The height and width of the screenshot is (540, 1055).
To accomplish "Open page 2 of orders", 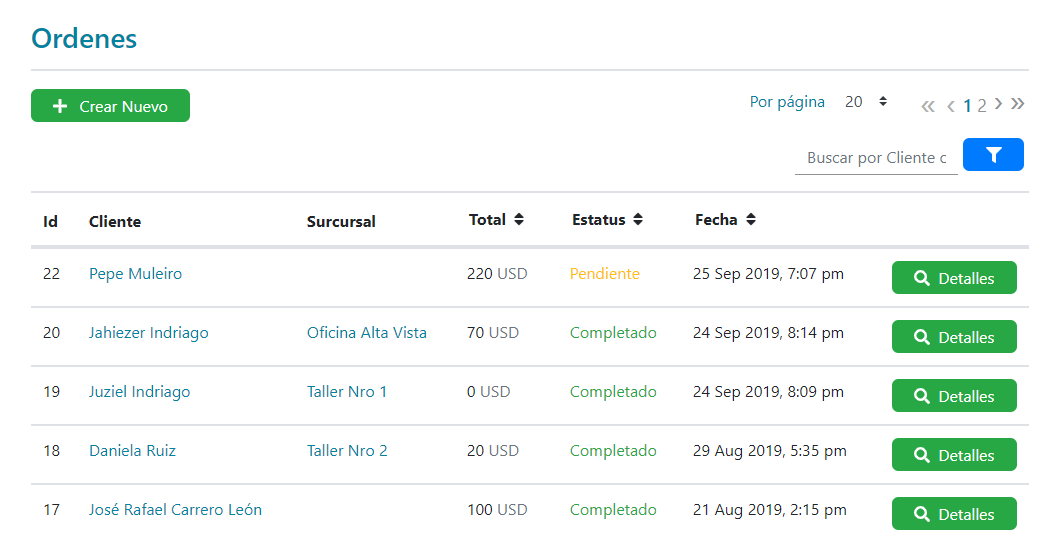I will (982, 105).
